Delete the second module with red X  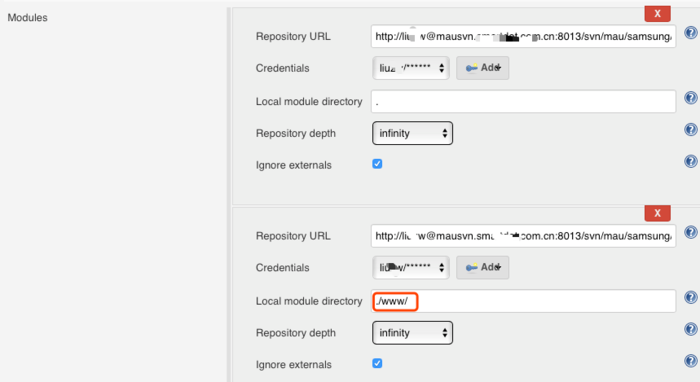point(658,213)
